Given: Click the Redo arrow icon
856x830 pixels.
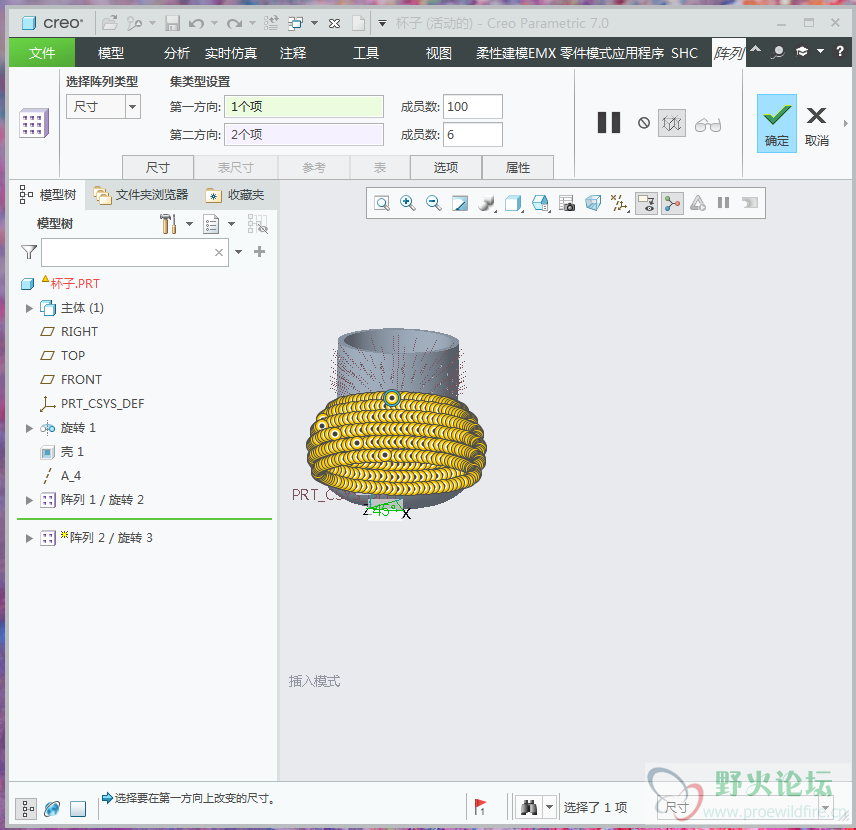Looking at the screenshot, I should point(235,23).
